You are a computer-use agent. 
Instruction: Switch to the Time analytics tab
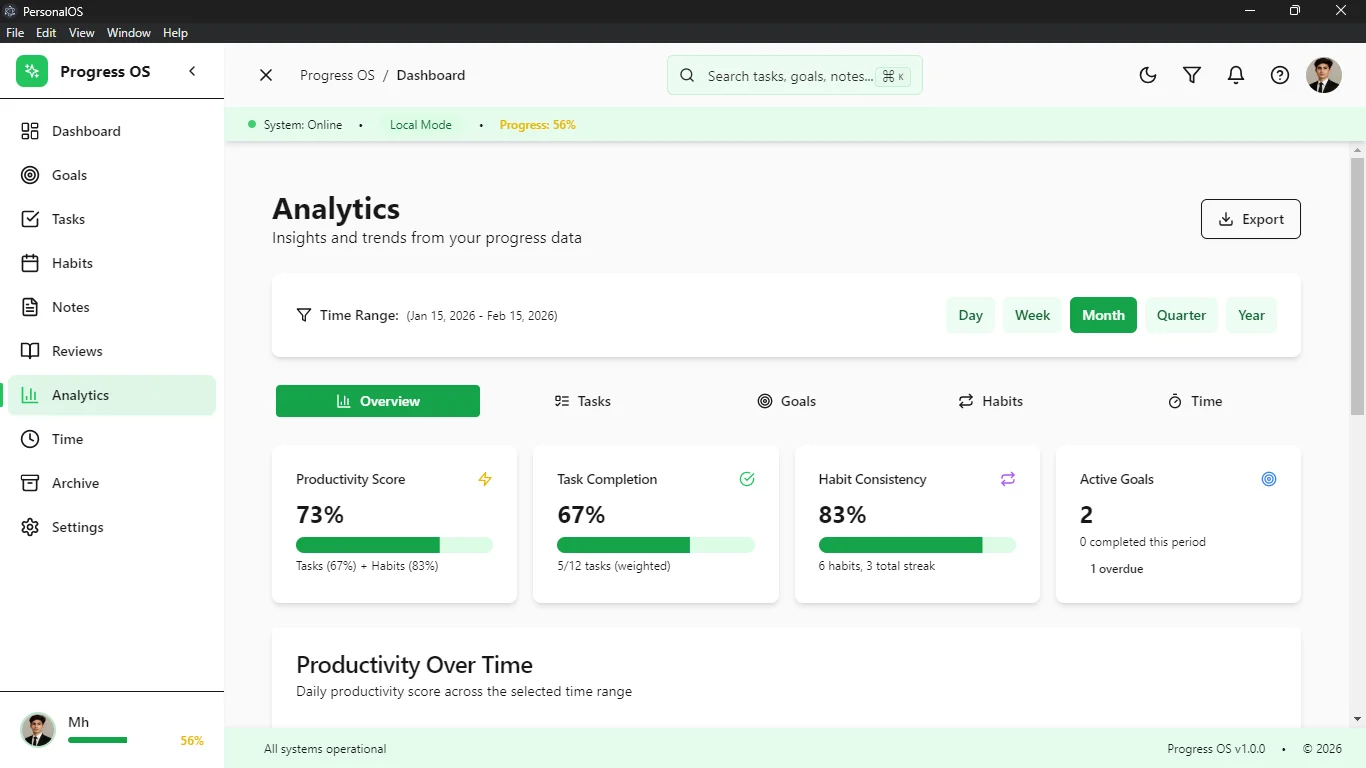pyautogui.click(x=1194, y=401)
